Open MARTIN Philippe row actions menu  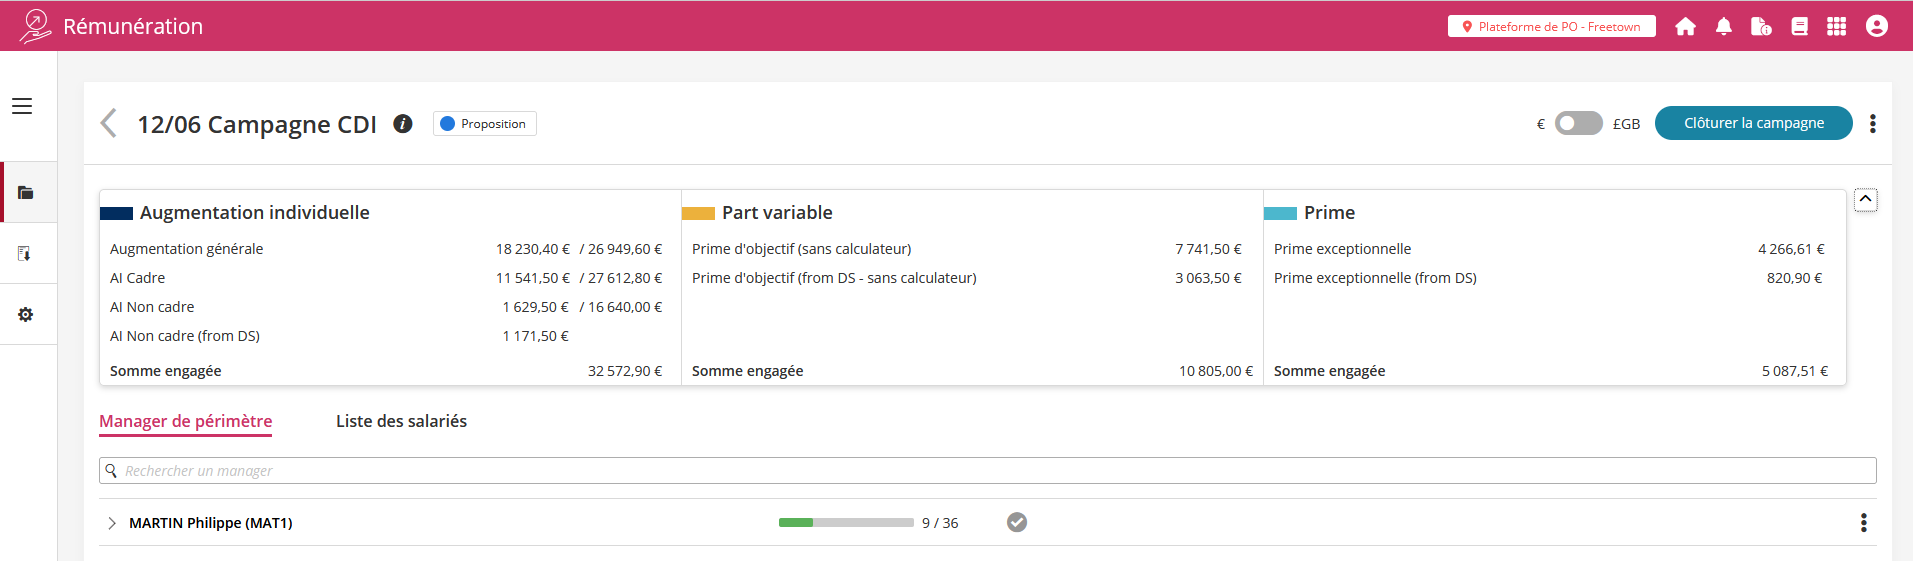[x=1863, y=523]
